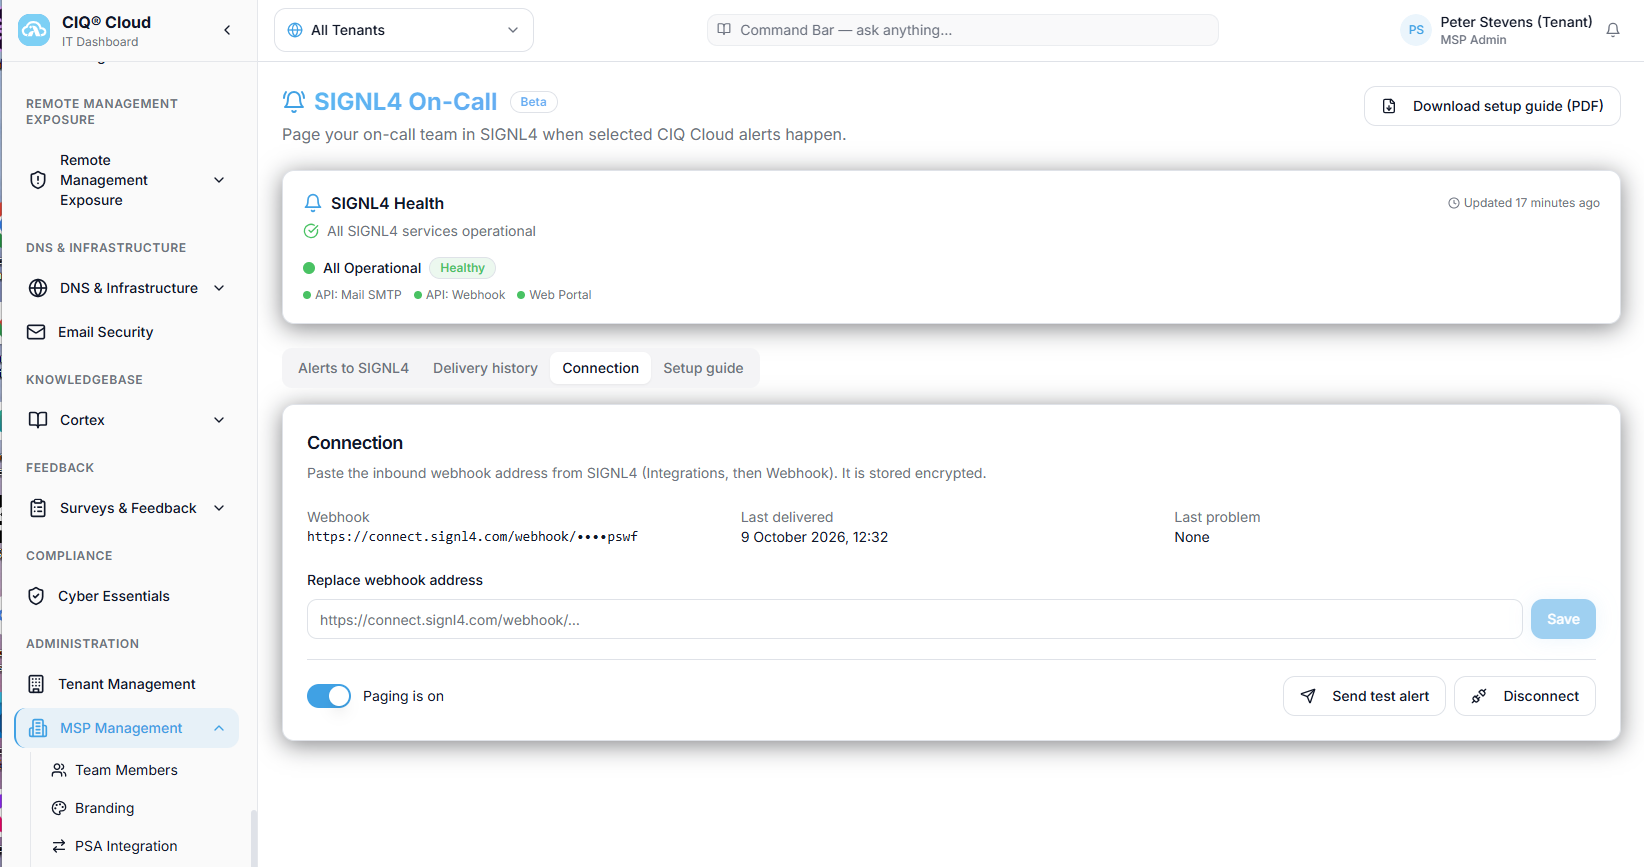Expand DNS & Infrastructure chevron
The image size is (1644, 867).
coord(219,288)
